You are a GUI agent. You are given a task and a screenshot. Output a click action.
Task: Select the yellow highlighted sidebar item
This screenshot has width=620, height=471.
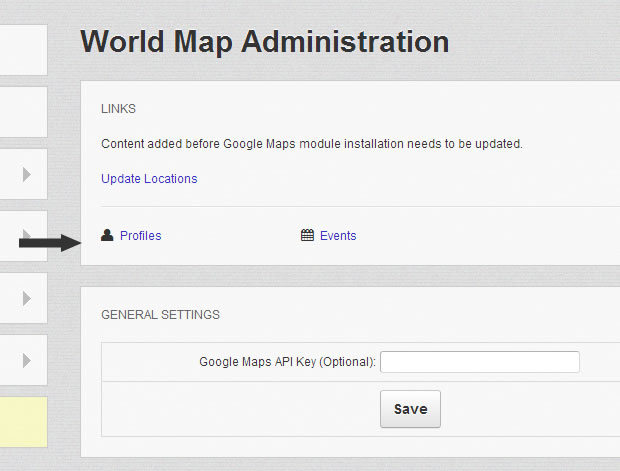(23, 421)
